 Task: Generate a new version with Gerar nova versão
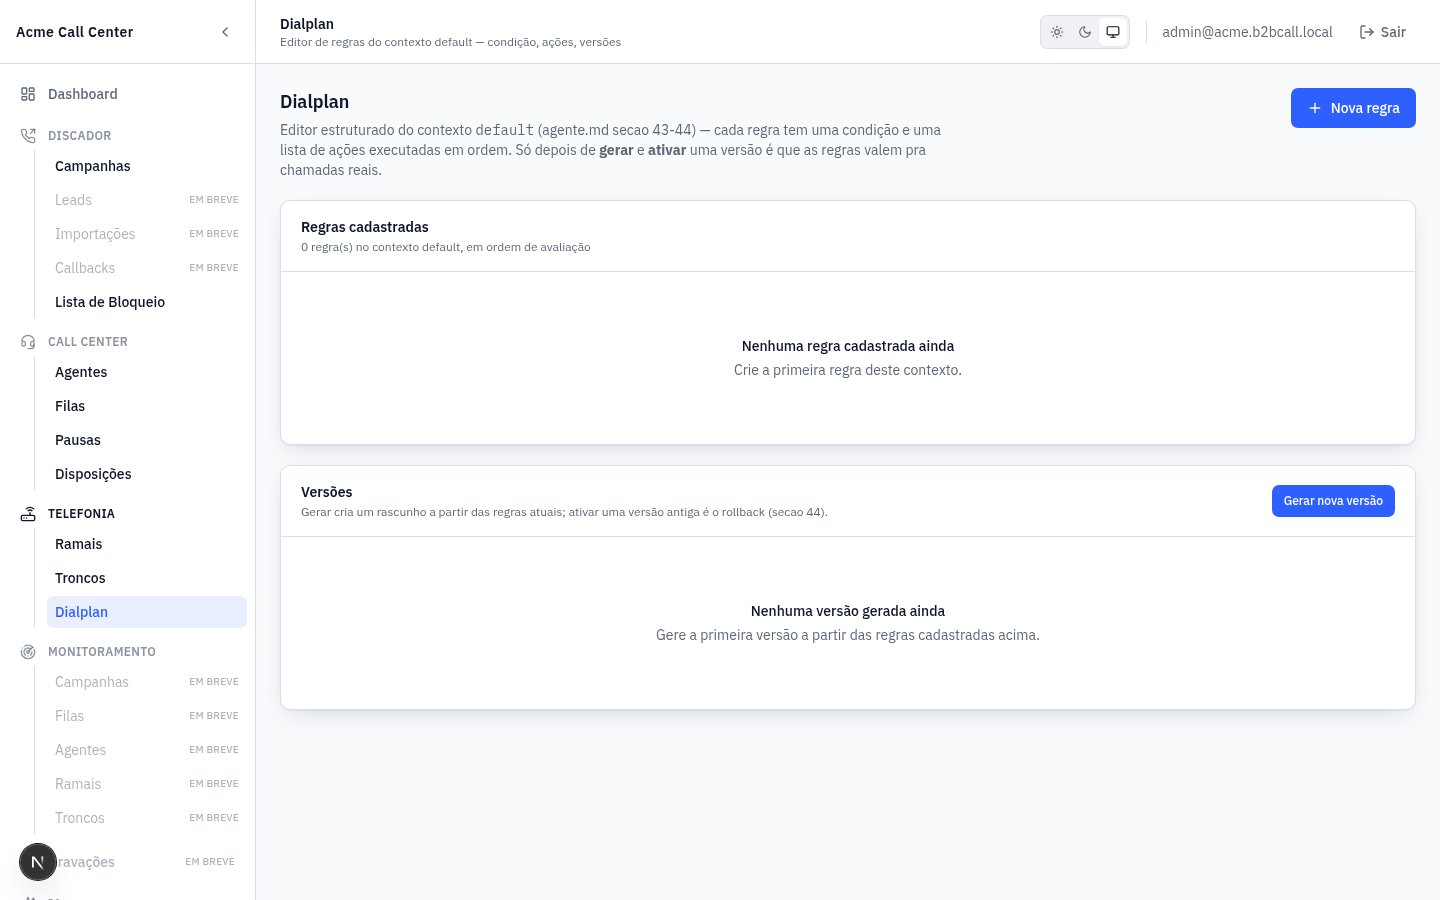1333,501
